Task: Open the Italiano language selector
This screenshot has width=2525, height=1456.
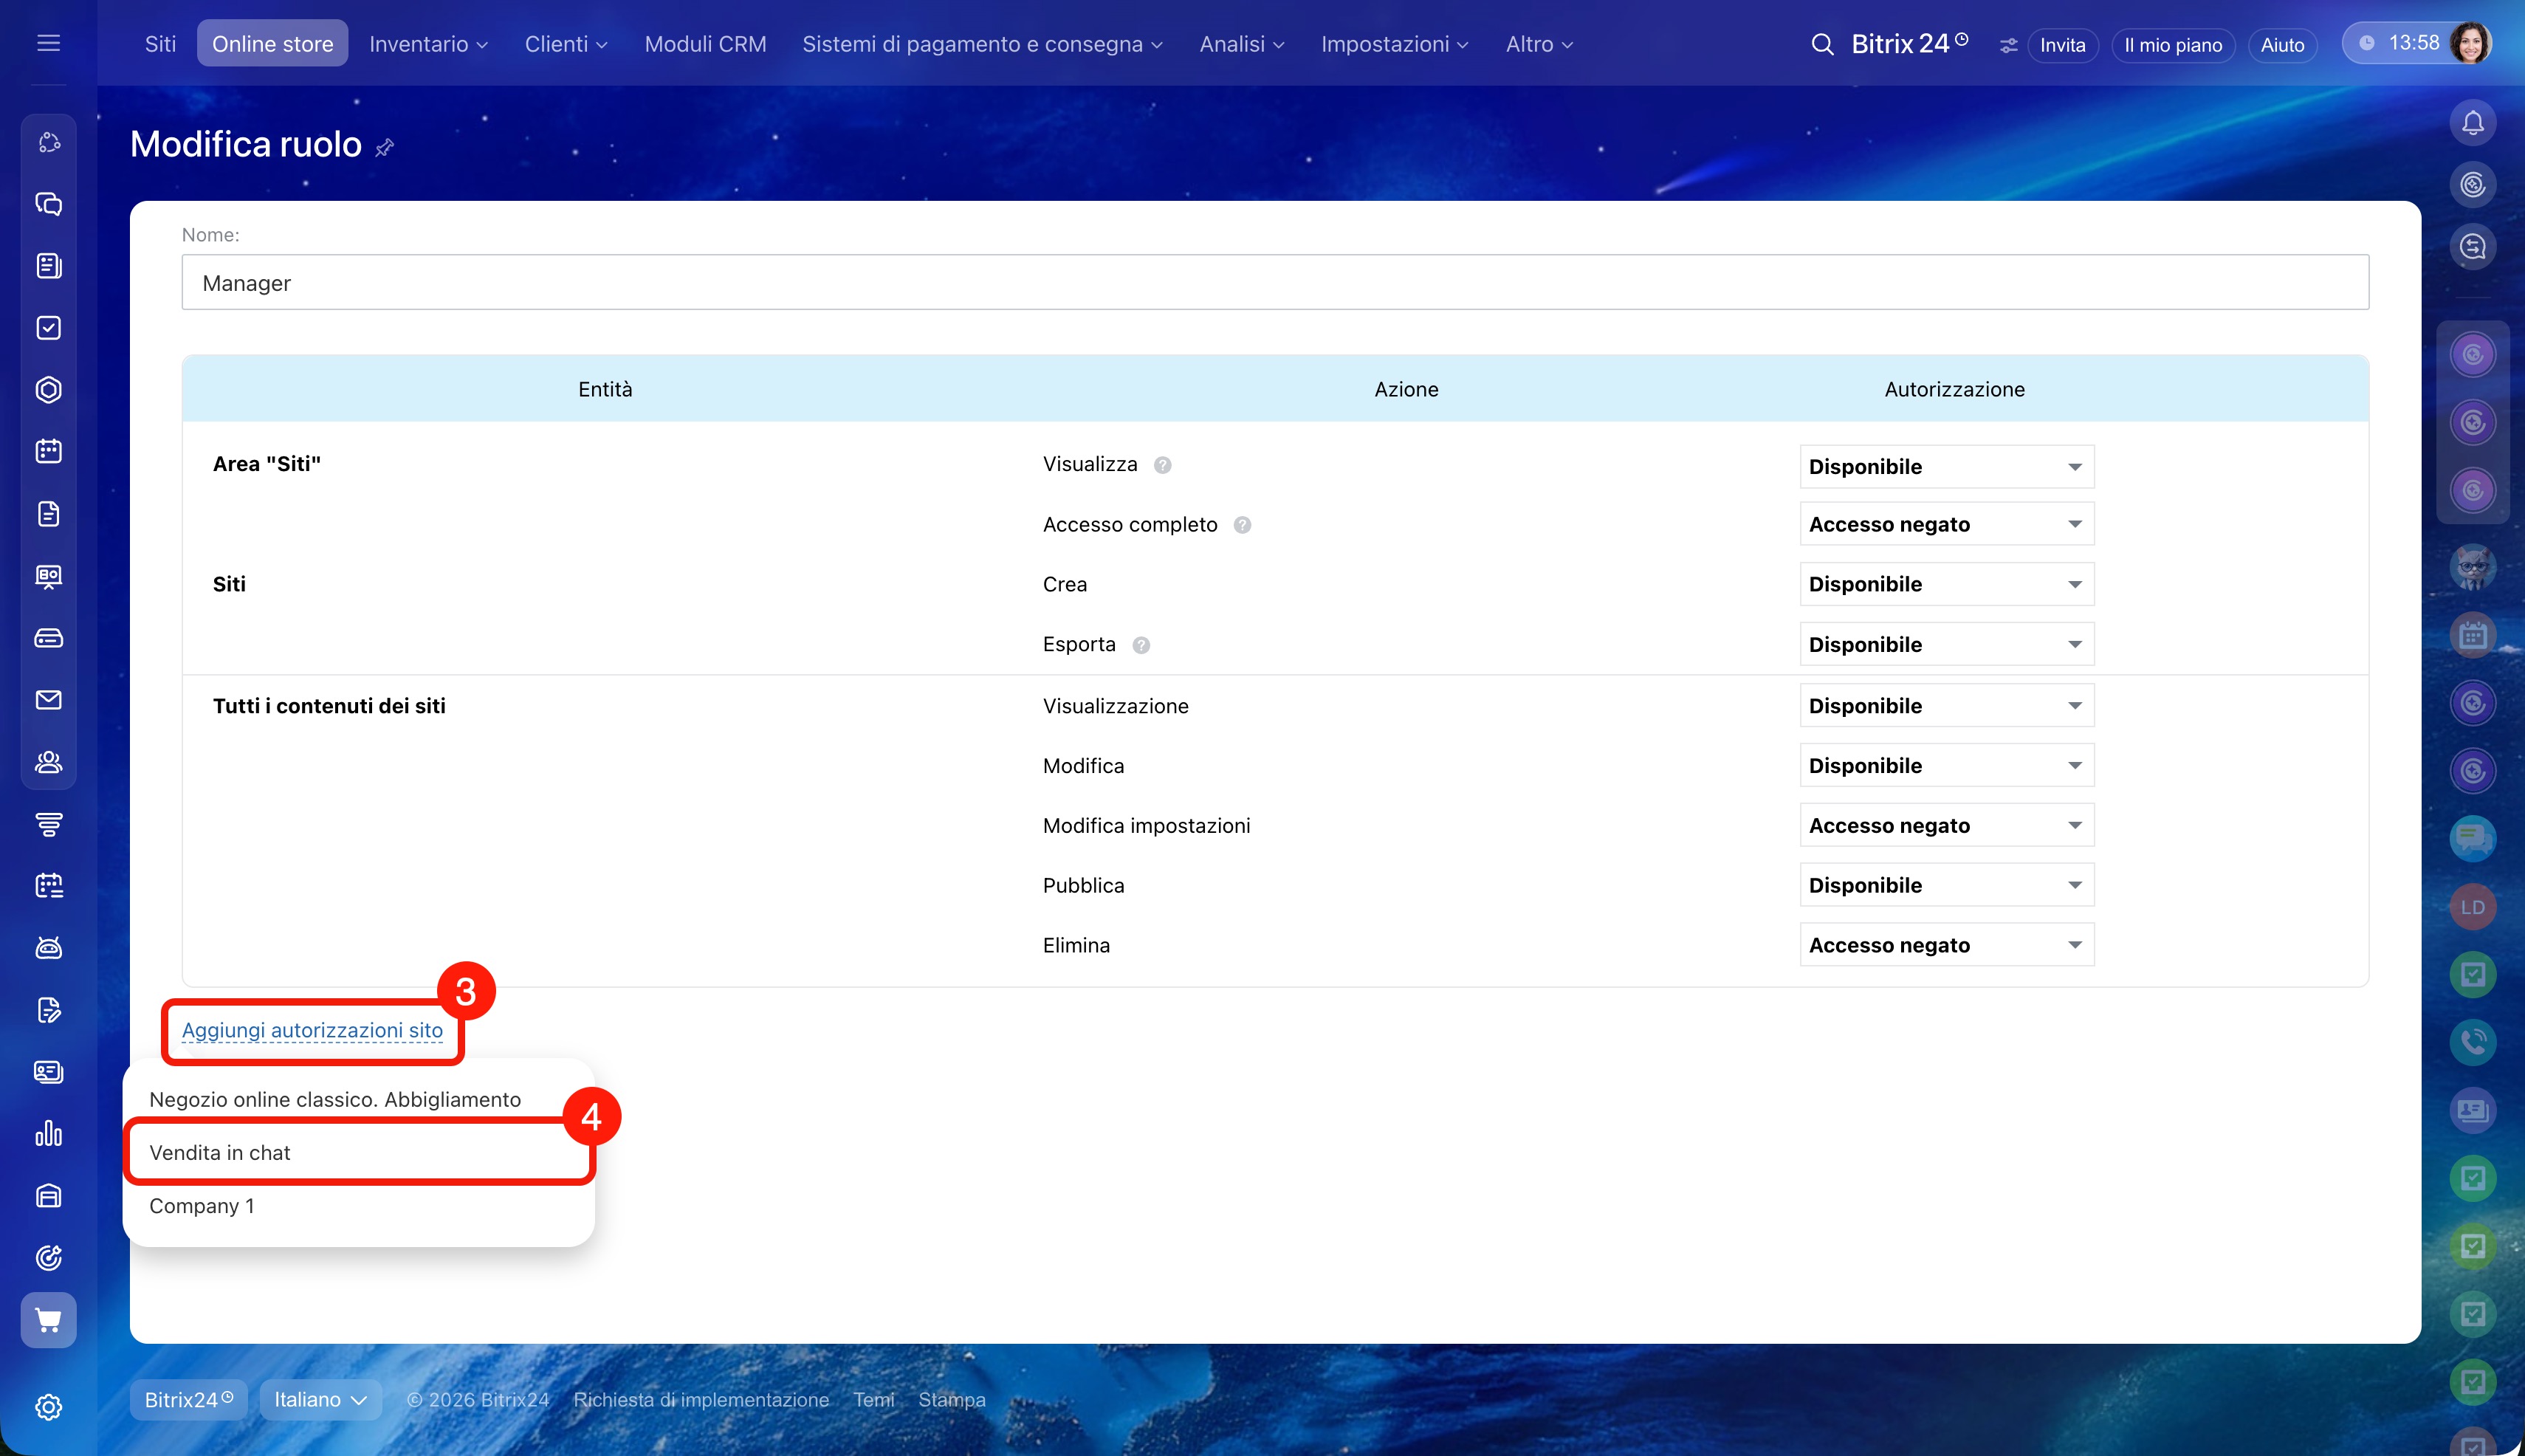Action: (x=320, y=1399)
